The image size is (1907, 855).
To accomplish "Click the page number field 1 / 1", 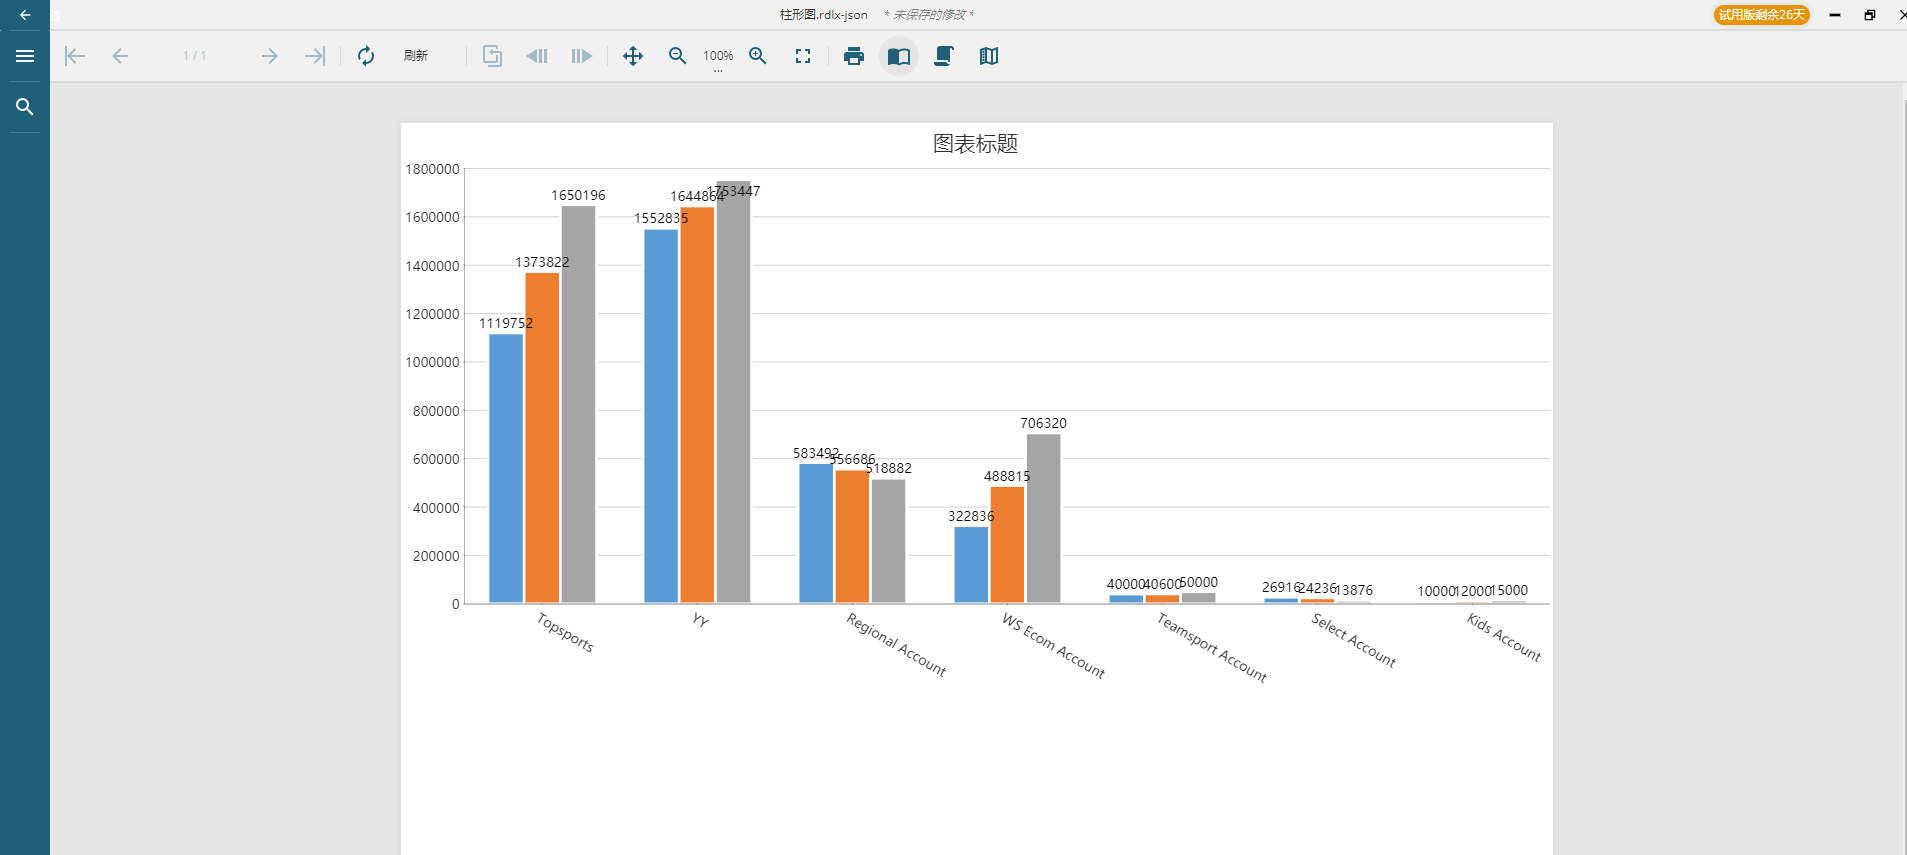I will click(194, 56).
